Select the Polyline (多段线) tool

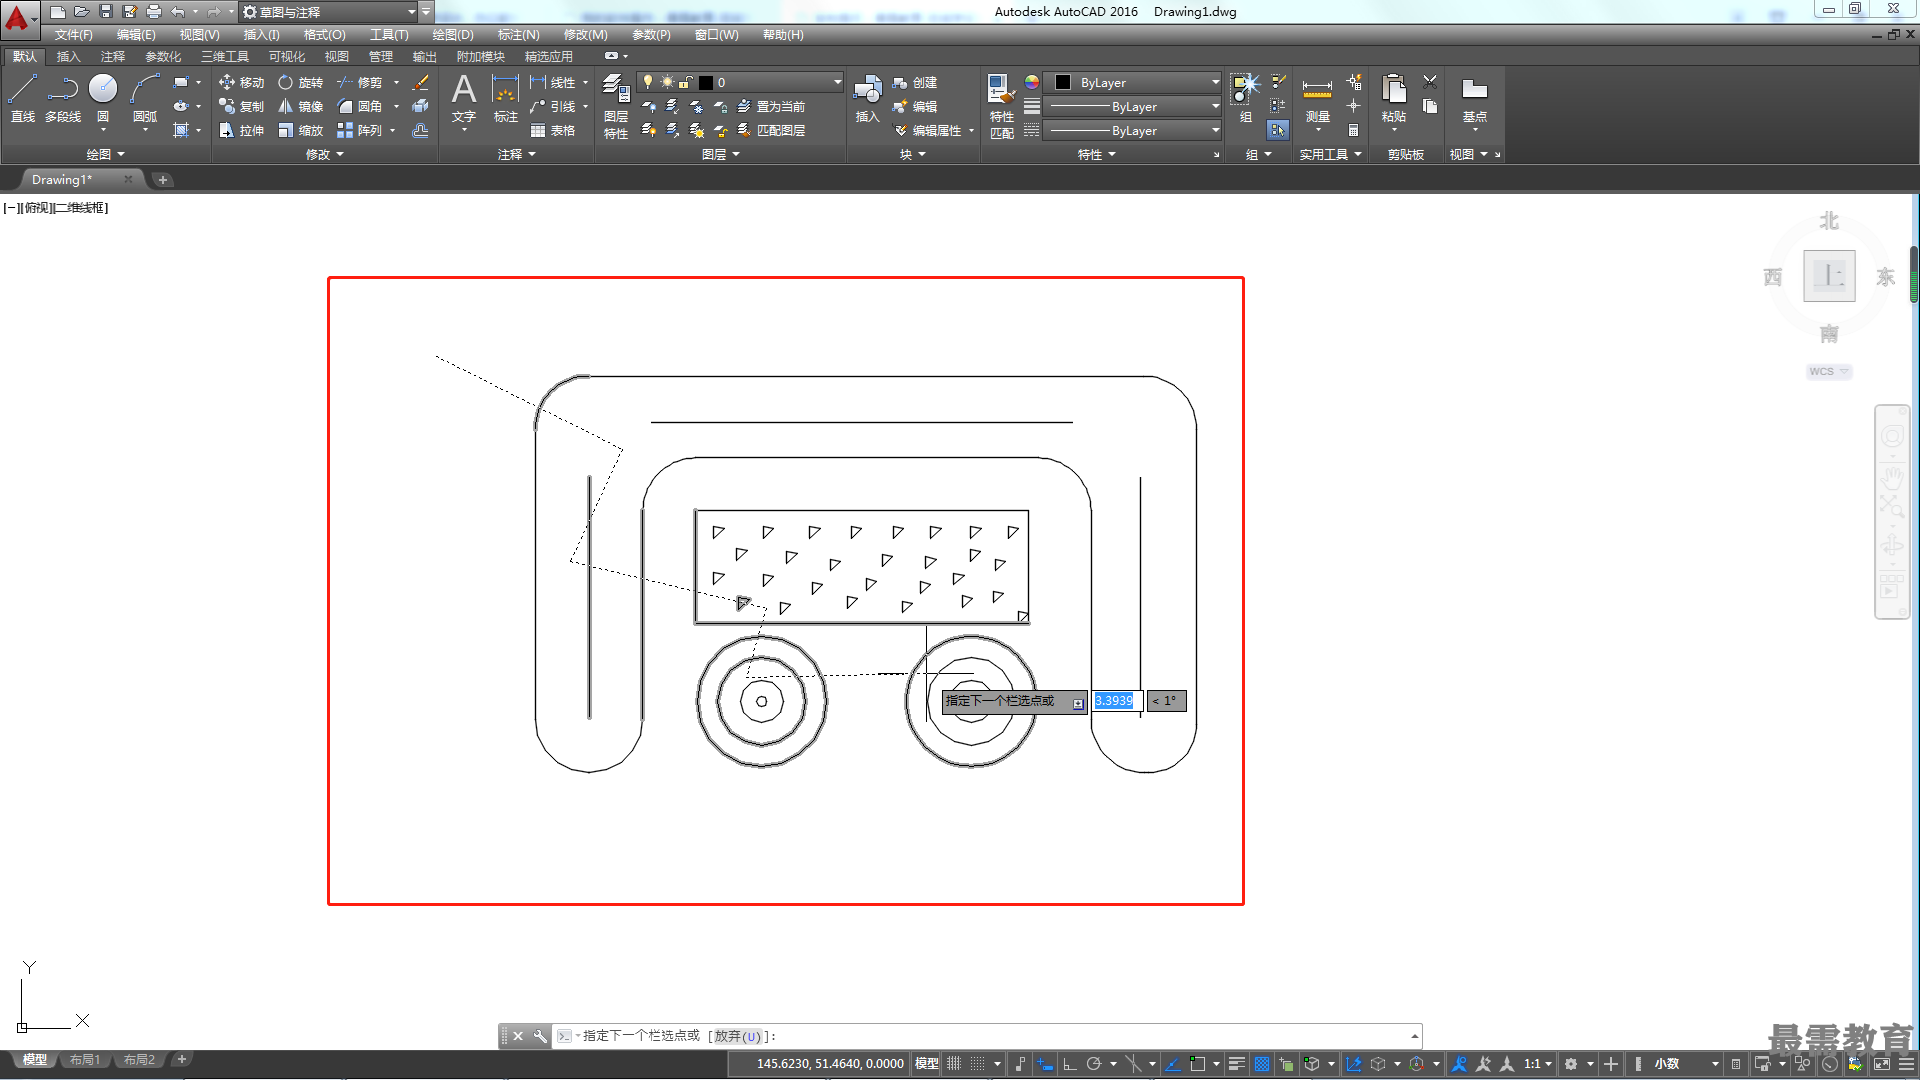(62, 98)
